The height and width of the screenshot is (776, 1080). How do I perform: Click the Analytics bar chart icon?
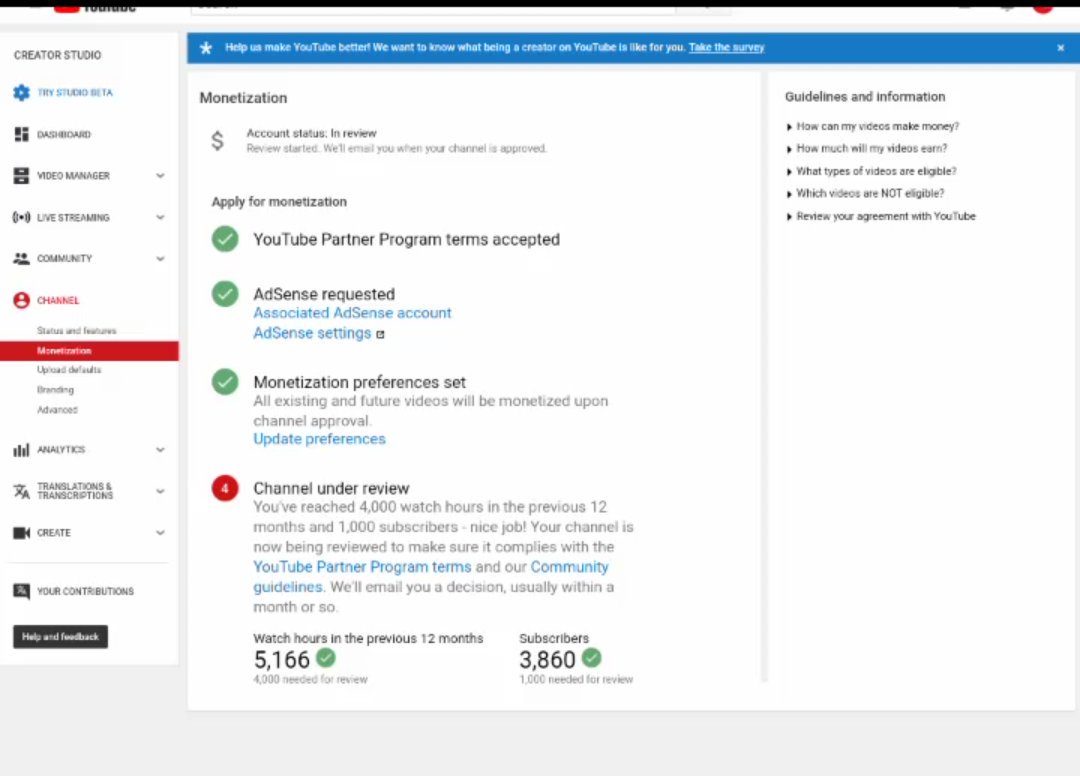click(x=21, y=450)
